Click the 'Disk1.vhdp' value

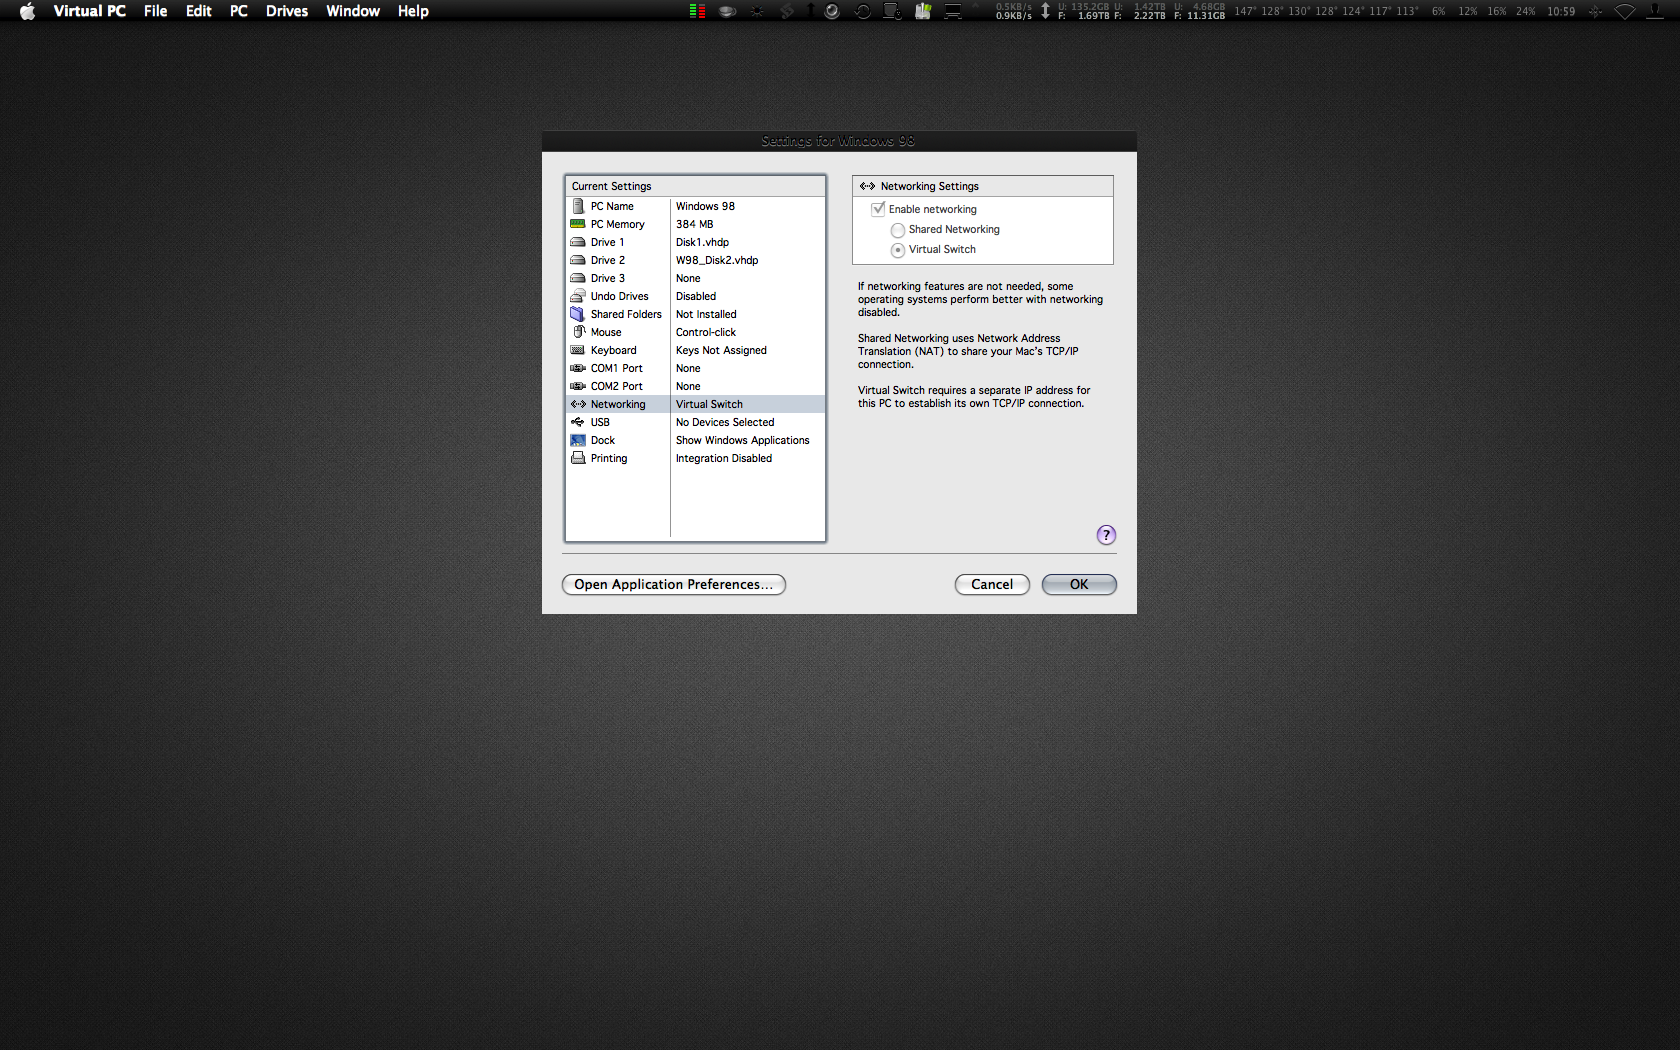pyautogui.click(x=702, y=242)
